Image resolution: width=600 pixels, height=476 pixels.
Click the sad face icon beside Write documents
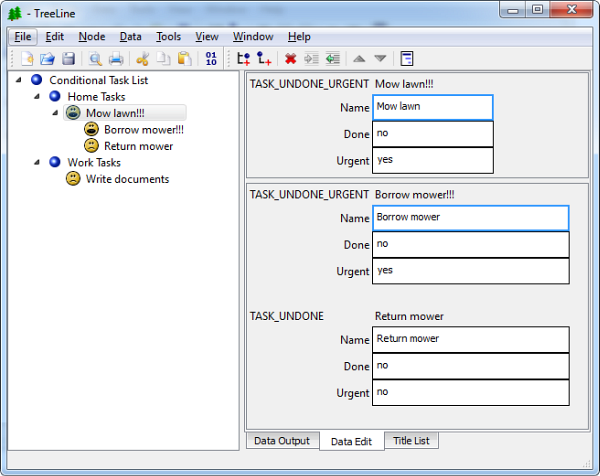point(73,178)
